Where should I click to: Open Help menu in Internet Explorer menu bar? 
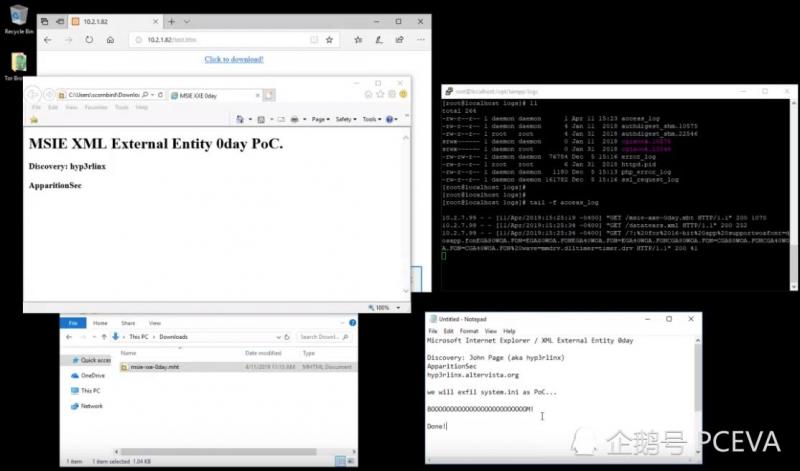(141, 108)
